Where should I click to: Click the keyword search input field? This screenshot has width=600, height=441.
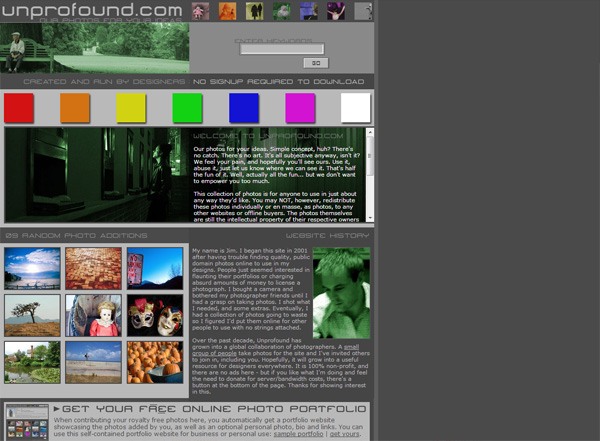pos(282,49)
